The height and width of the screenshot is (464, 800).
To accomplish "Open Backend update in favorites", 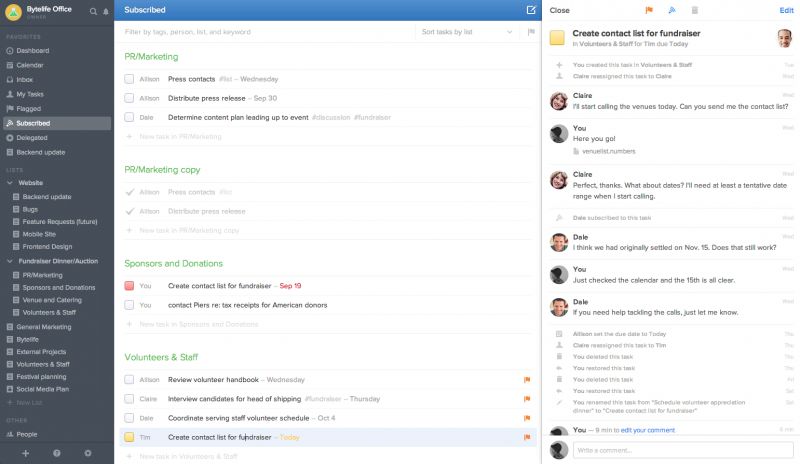I will [x=40, y=152].
